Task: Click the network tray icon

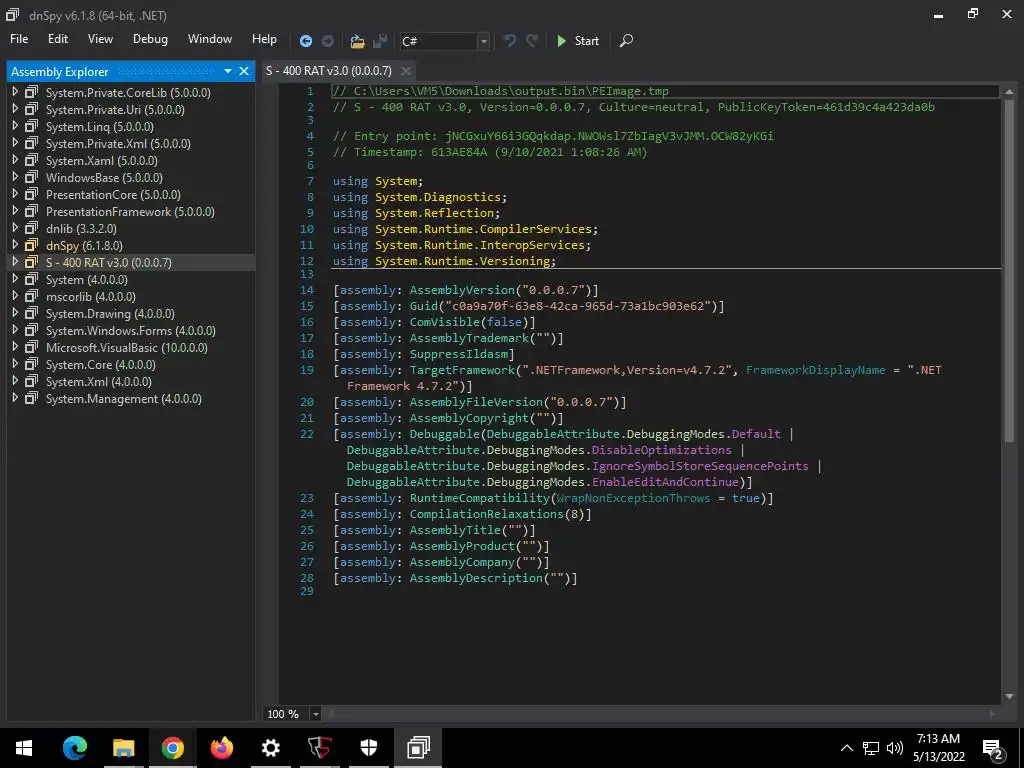Action: pyautogui.click(x=871, y=748)
